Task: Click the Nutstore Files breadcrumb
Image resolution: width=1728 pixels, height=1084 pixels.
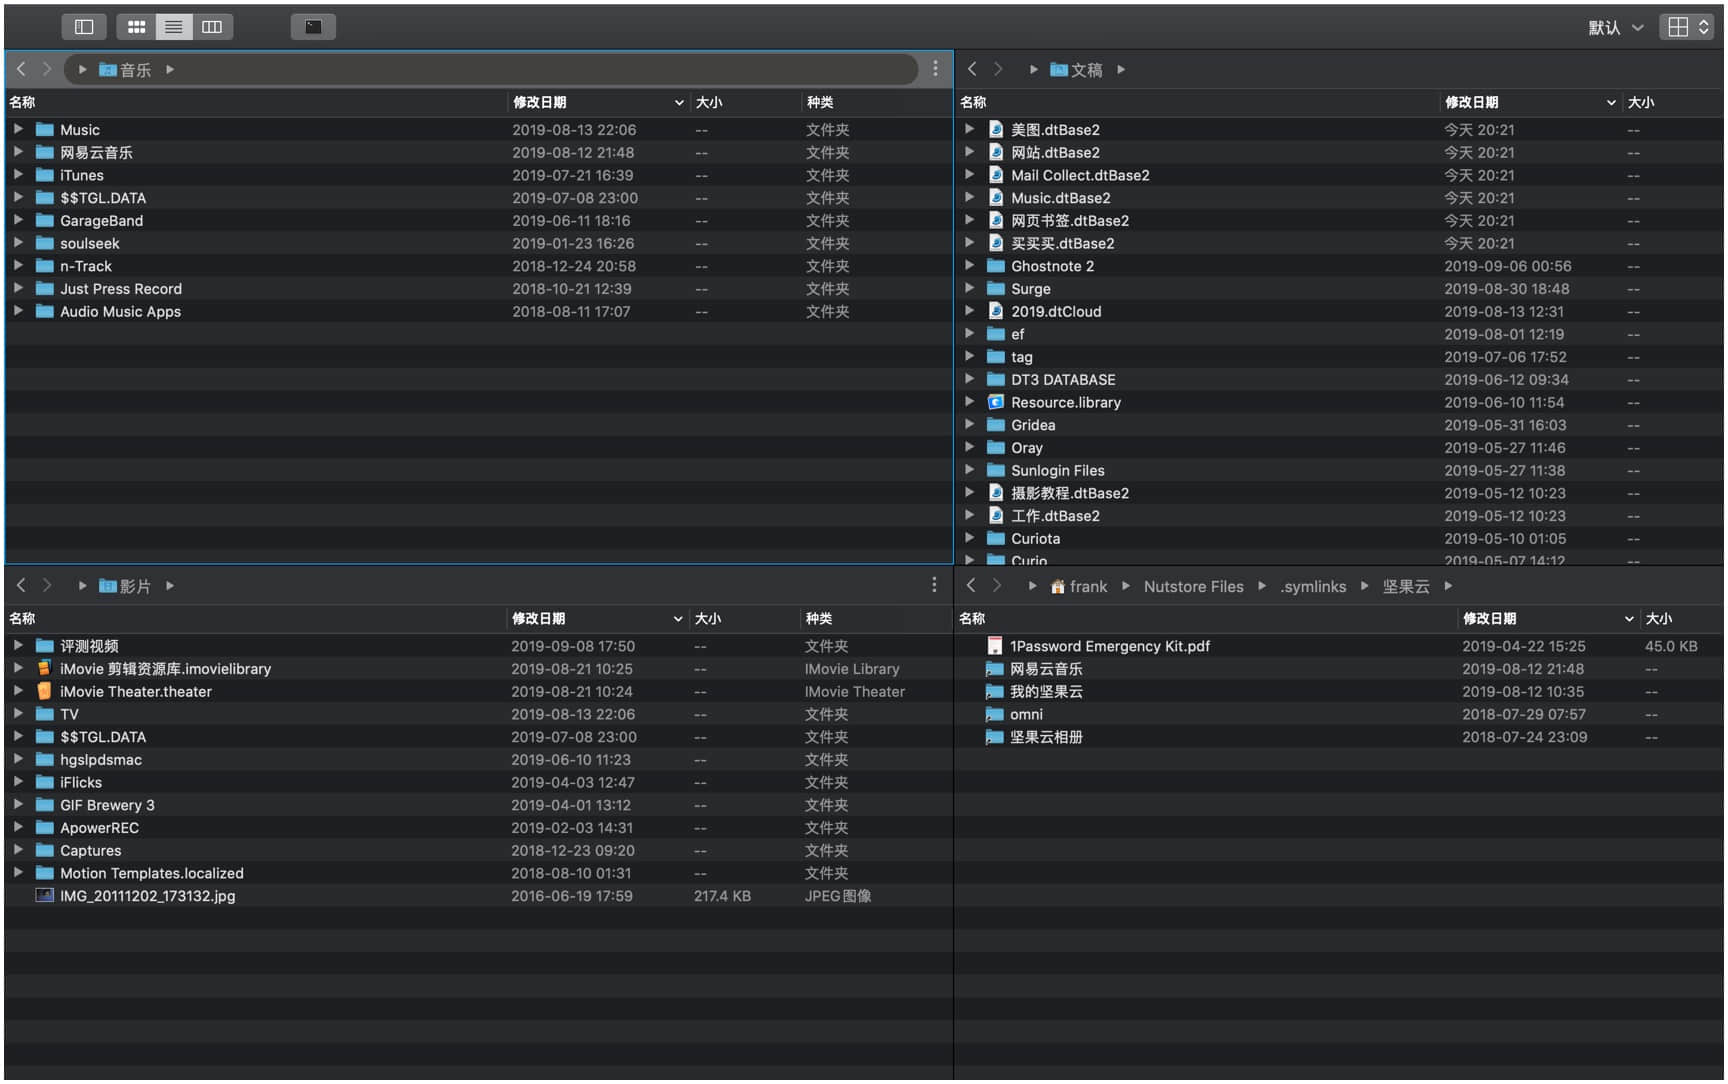Action: pos(1193,587)
